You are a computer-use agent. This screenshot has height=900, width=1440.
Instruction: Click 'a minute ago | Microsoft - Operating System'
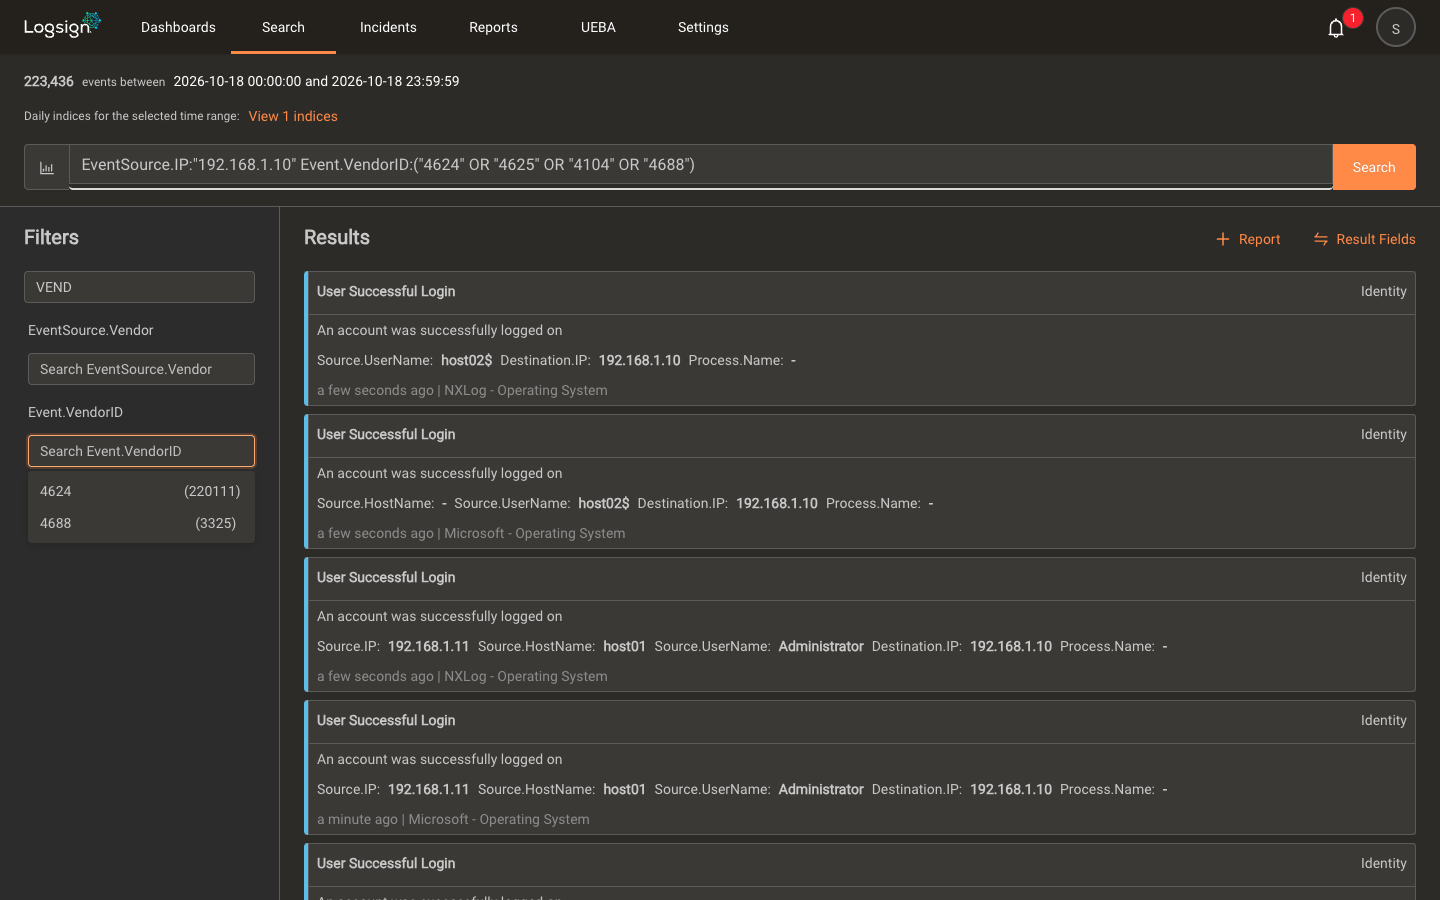[x=453, y=819]
